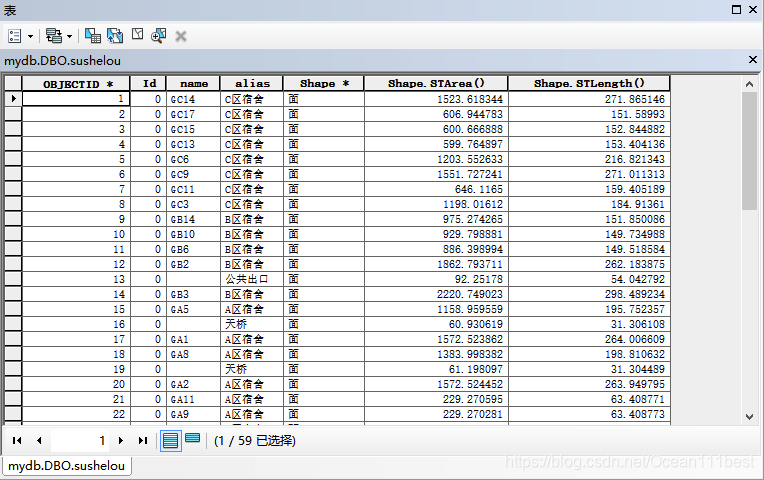Show selected records view button
Viewport: 764px width, 480px height.
pyautogui.click(x=192, y=438)
